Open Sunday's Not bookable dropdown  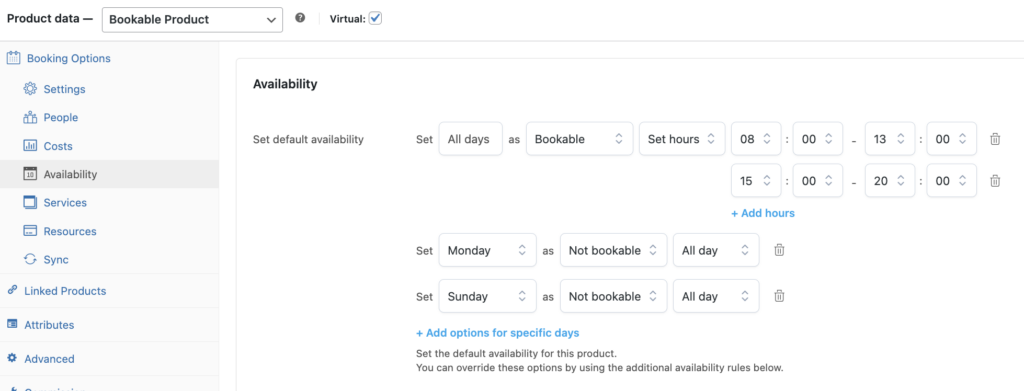click(613, 296)
